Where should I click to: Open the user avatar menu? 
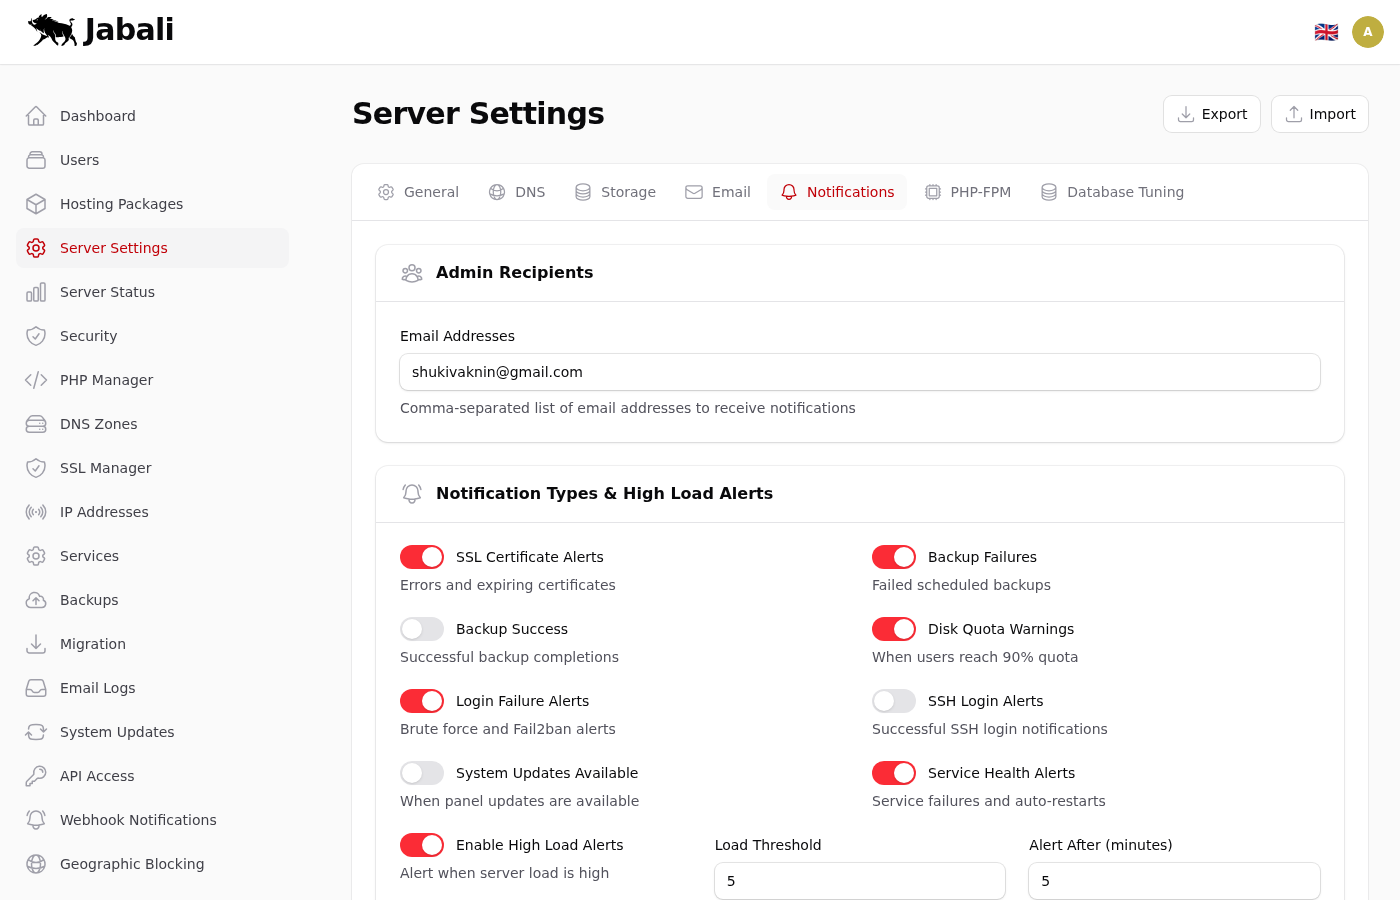(1367, 32)
